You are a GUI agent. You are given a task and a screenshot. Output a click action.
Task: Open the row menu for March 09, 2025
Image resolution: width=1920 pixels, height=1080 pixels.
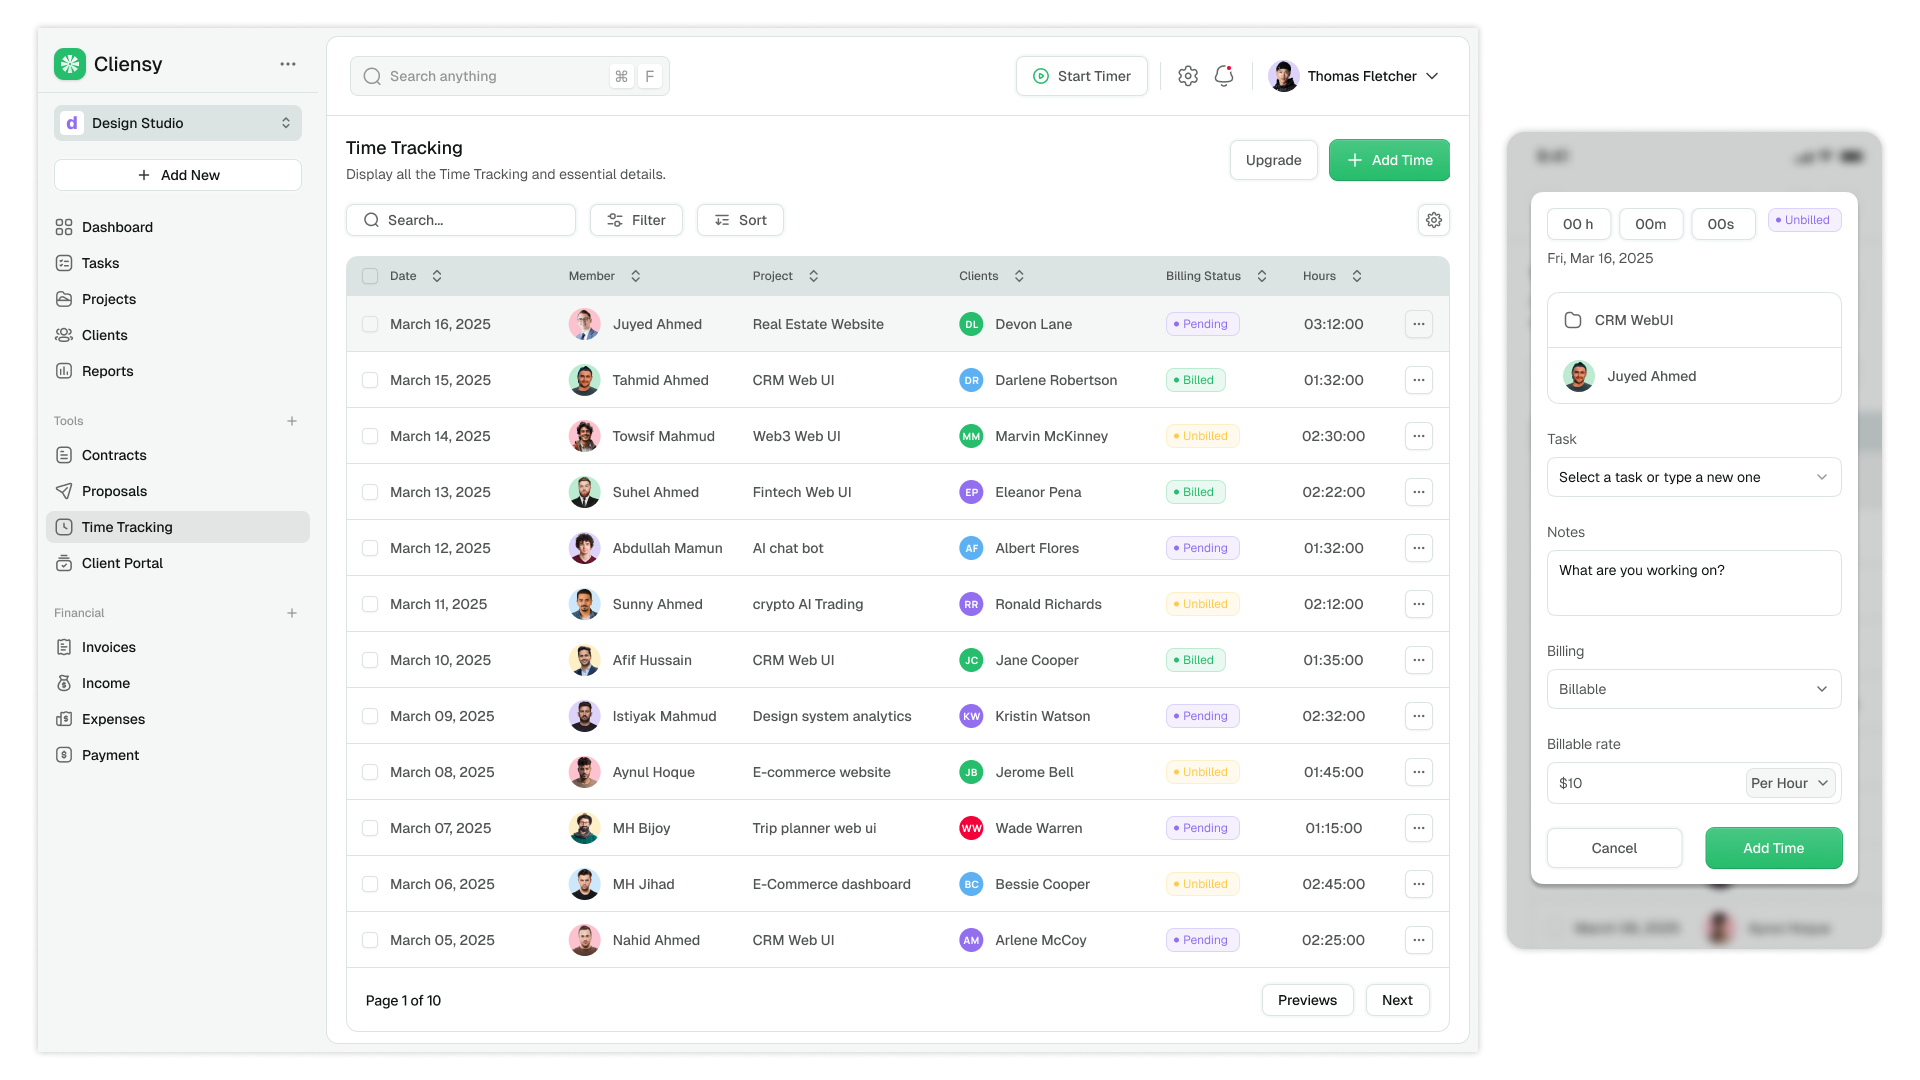(x=1419, y=716)
